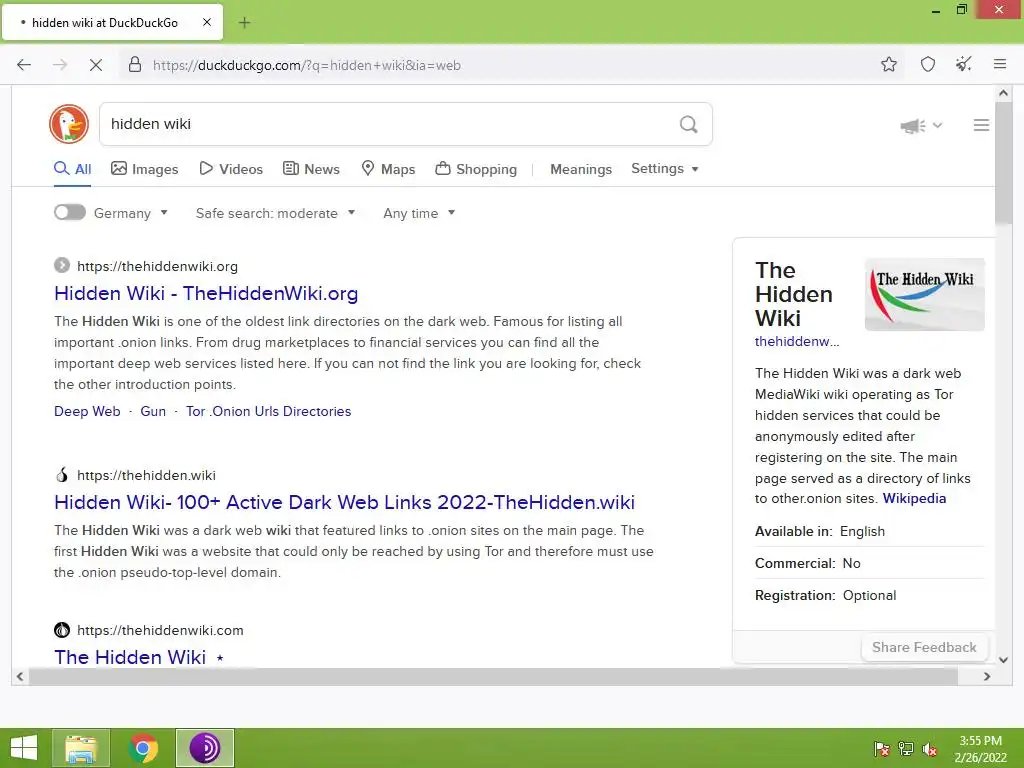This screenshot has height=768, width=1024.
Task: Open the Germany region dropdown
Action: pos(131,213)
